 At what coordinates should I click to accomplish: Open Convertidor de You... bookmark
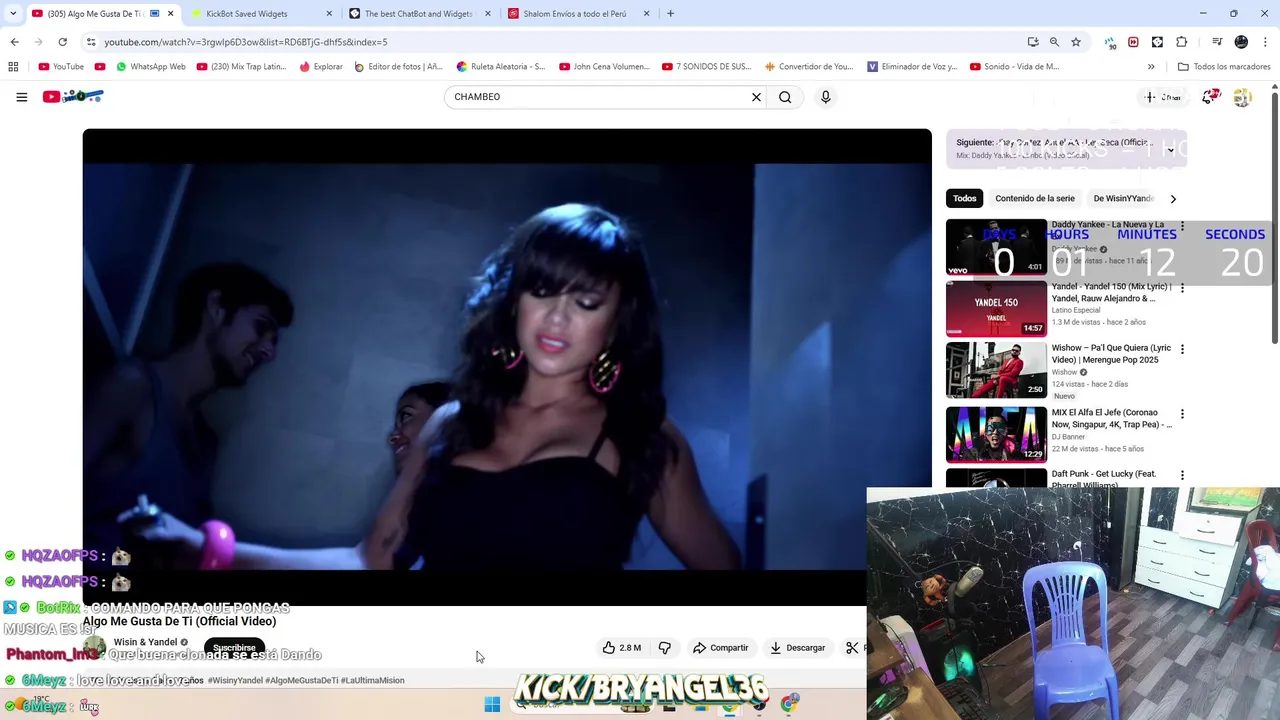[x=809, y=67]
